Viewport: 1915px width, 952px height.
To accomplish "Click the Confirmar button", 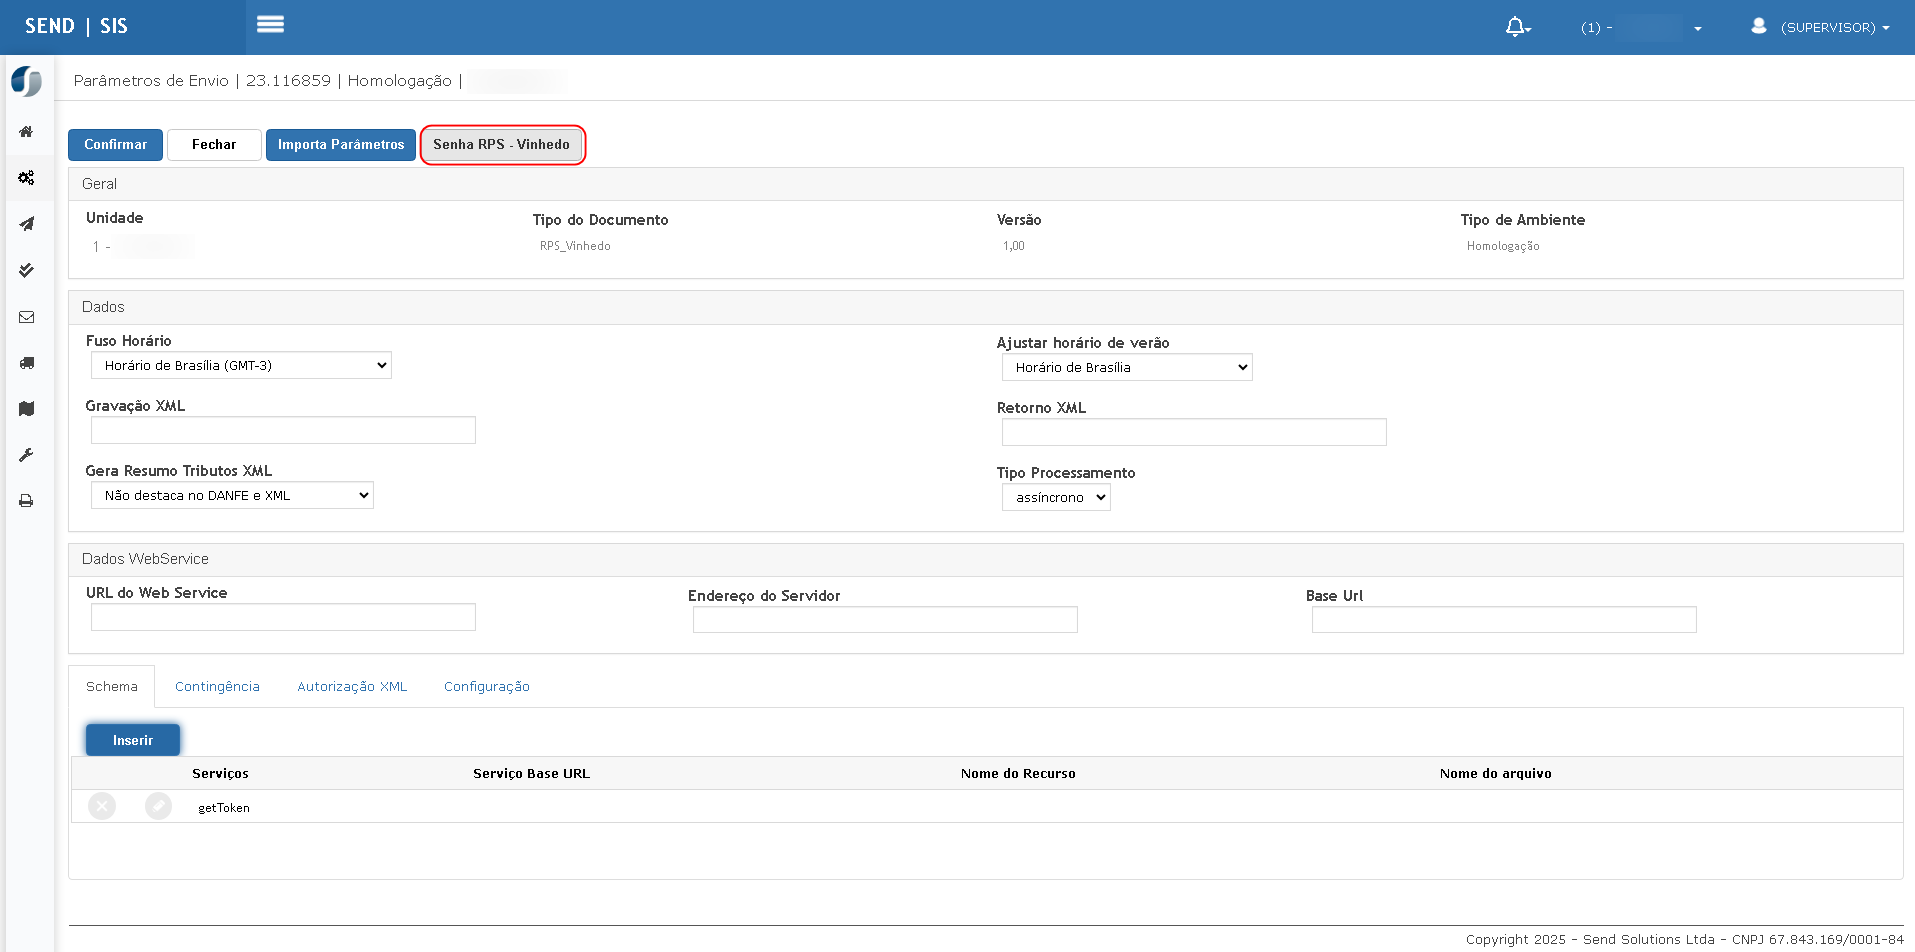I will (x=115, y=145).
